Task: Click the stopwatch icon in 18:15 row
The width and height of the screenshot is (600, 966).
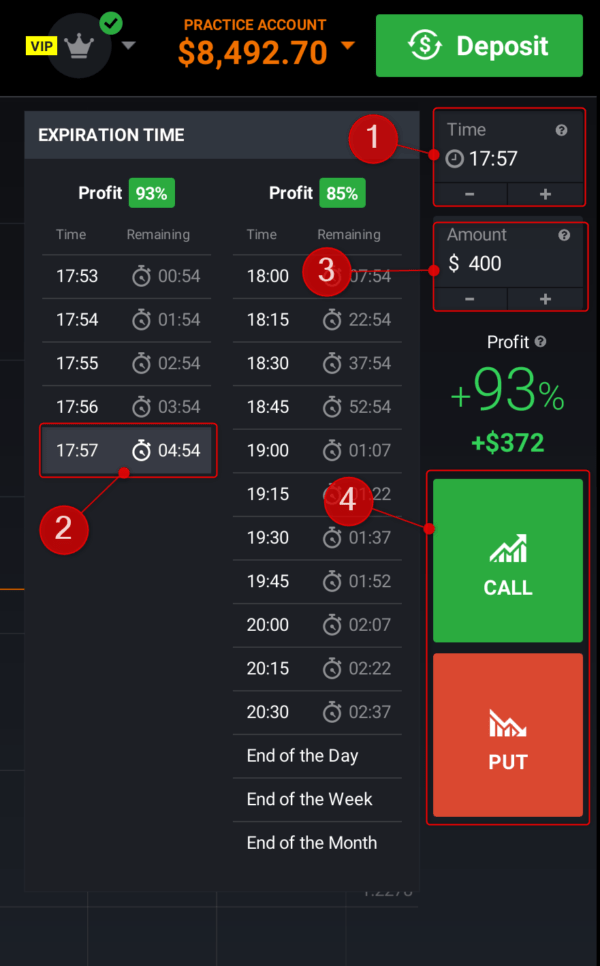Action: tap(332, 320)
